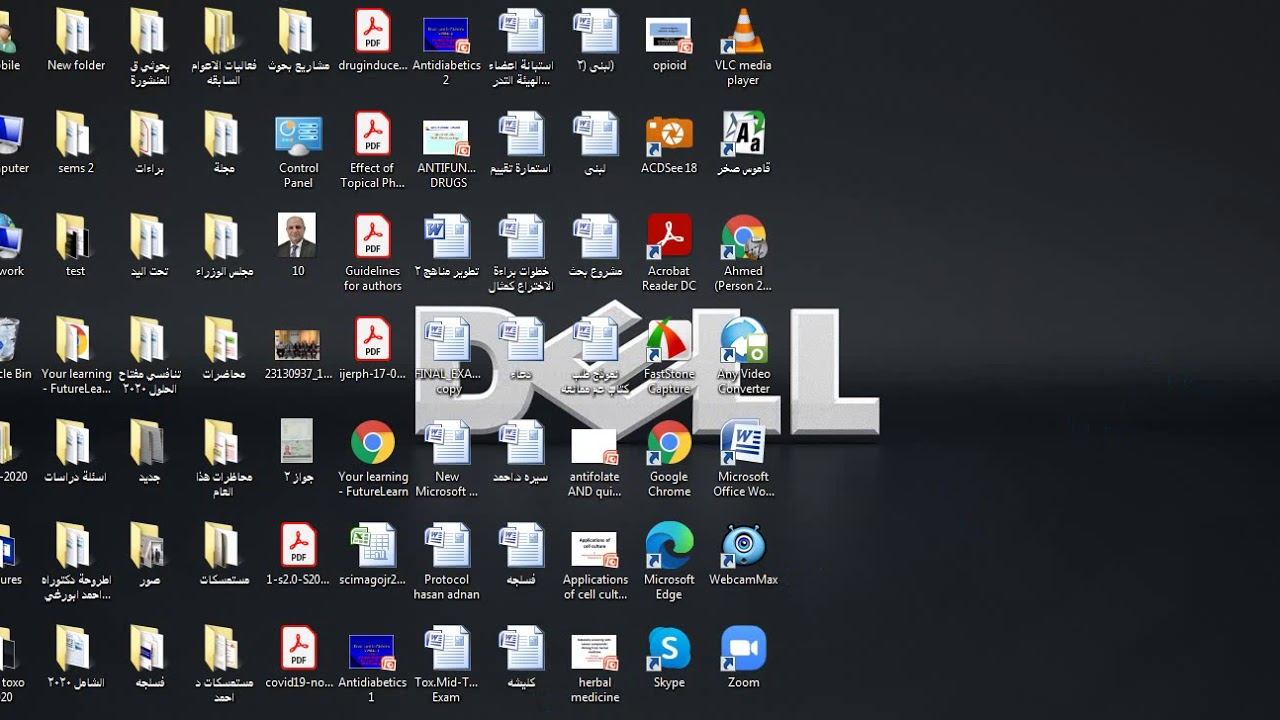
Task: Select the كليشه Word document
Action: pos(520,658)
